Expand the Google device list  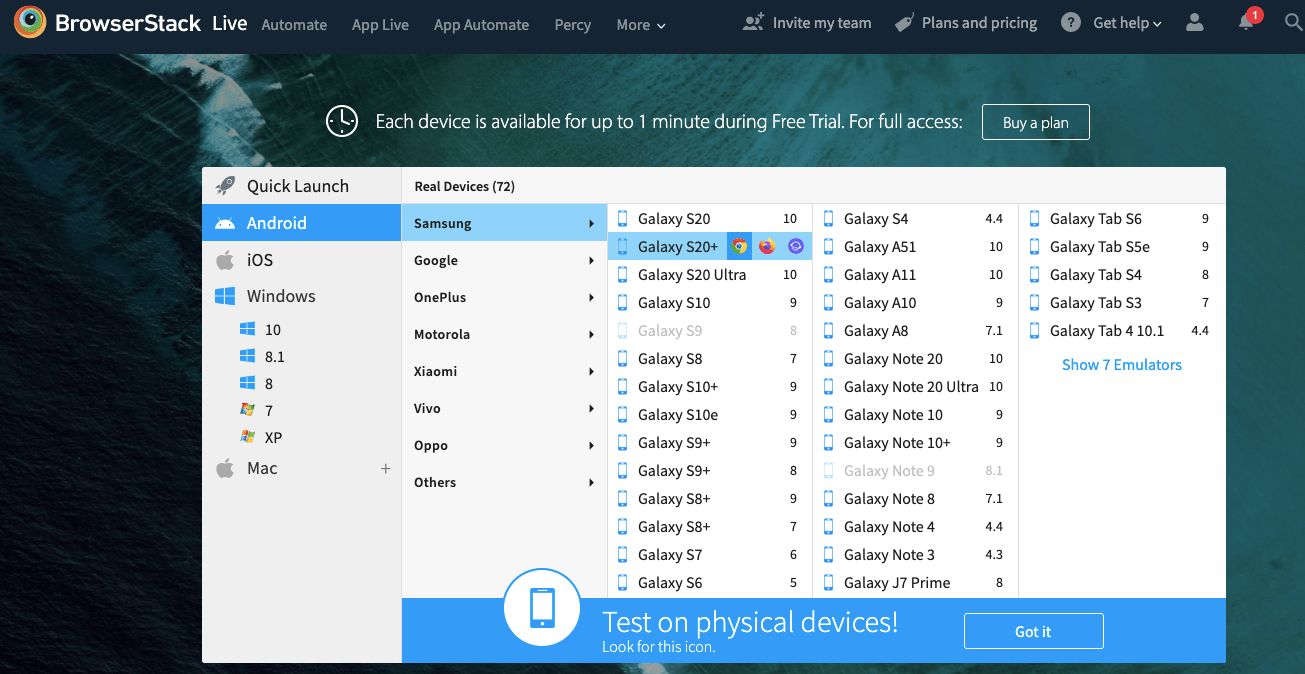(x=436, y=260)
